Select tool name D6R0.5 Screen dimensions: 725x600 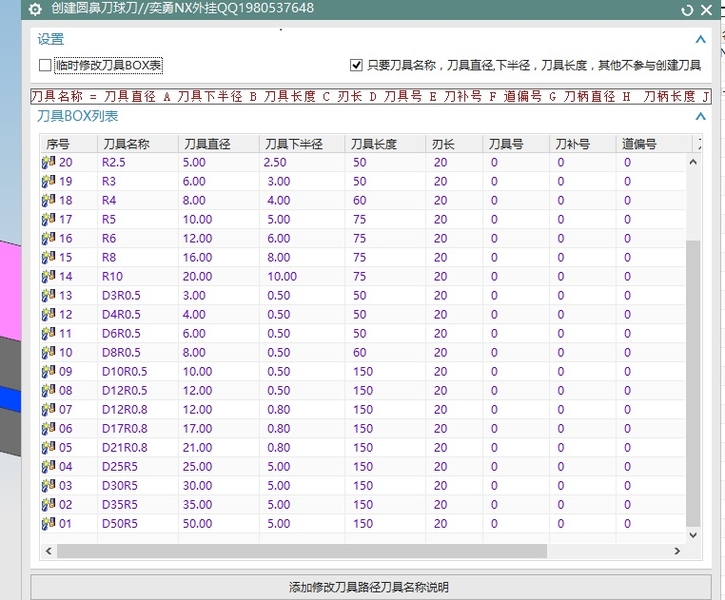[x=121, y=333]
